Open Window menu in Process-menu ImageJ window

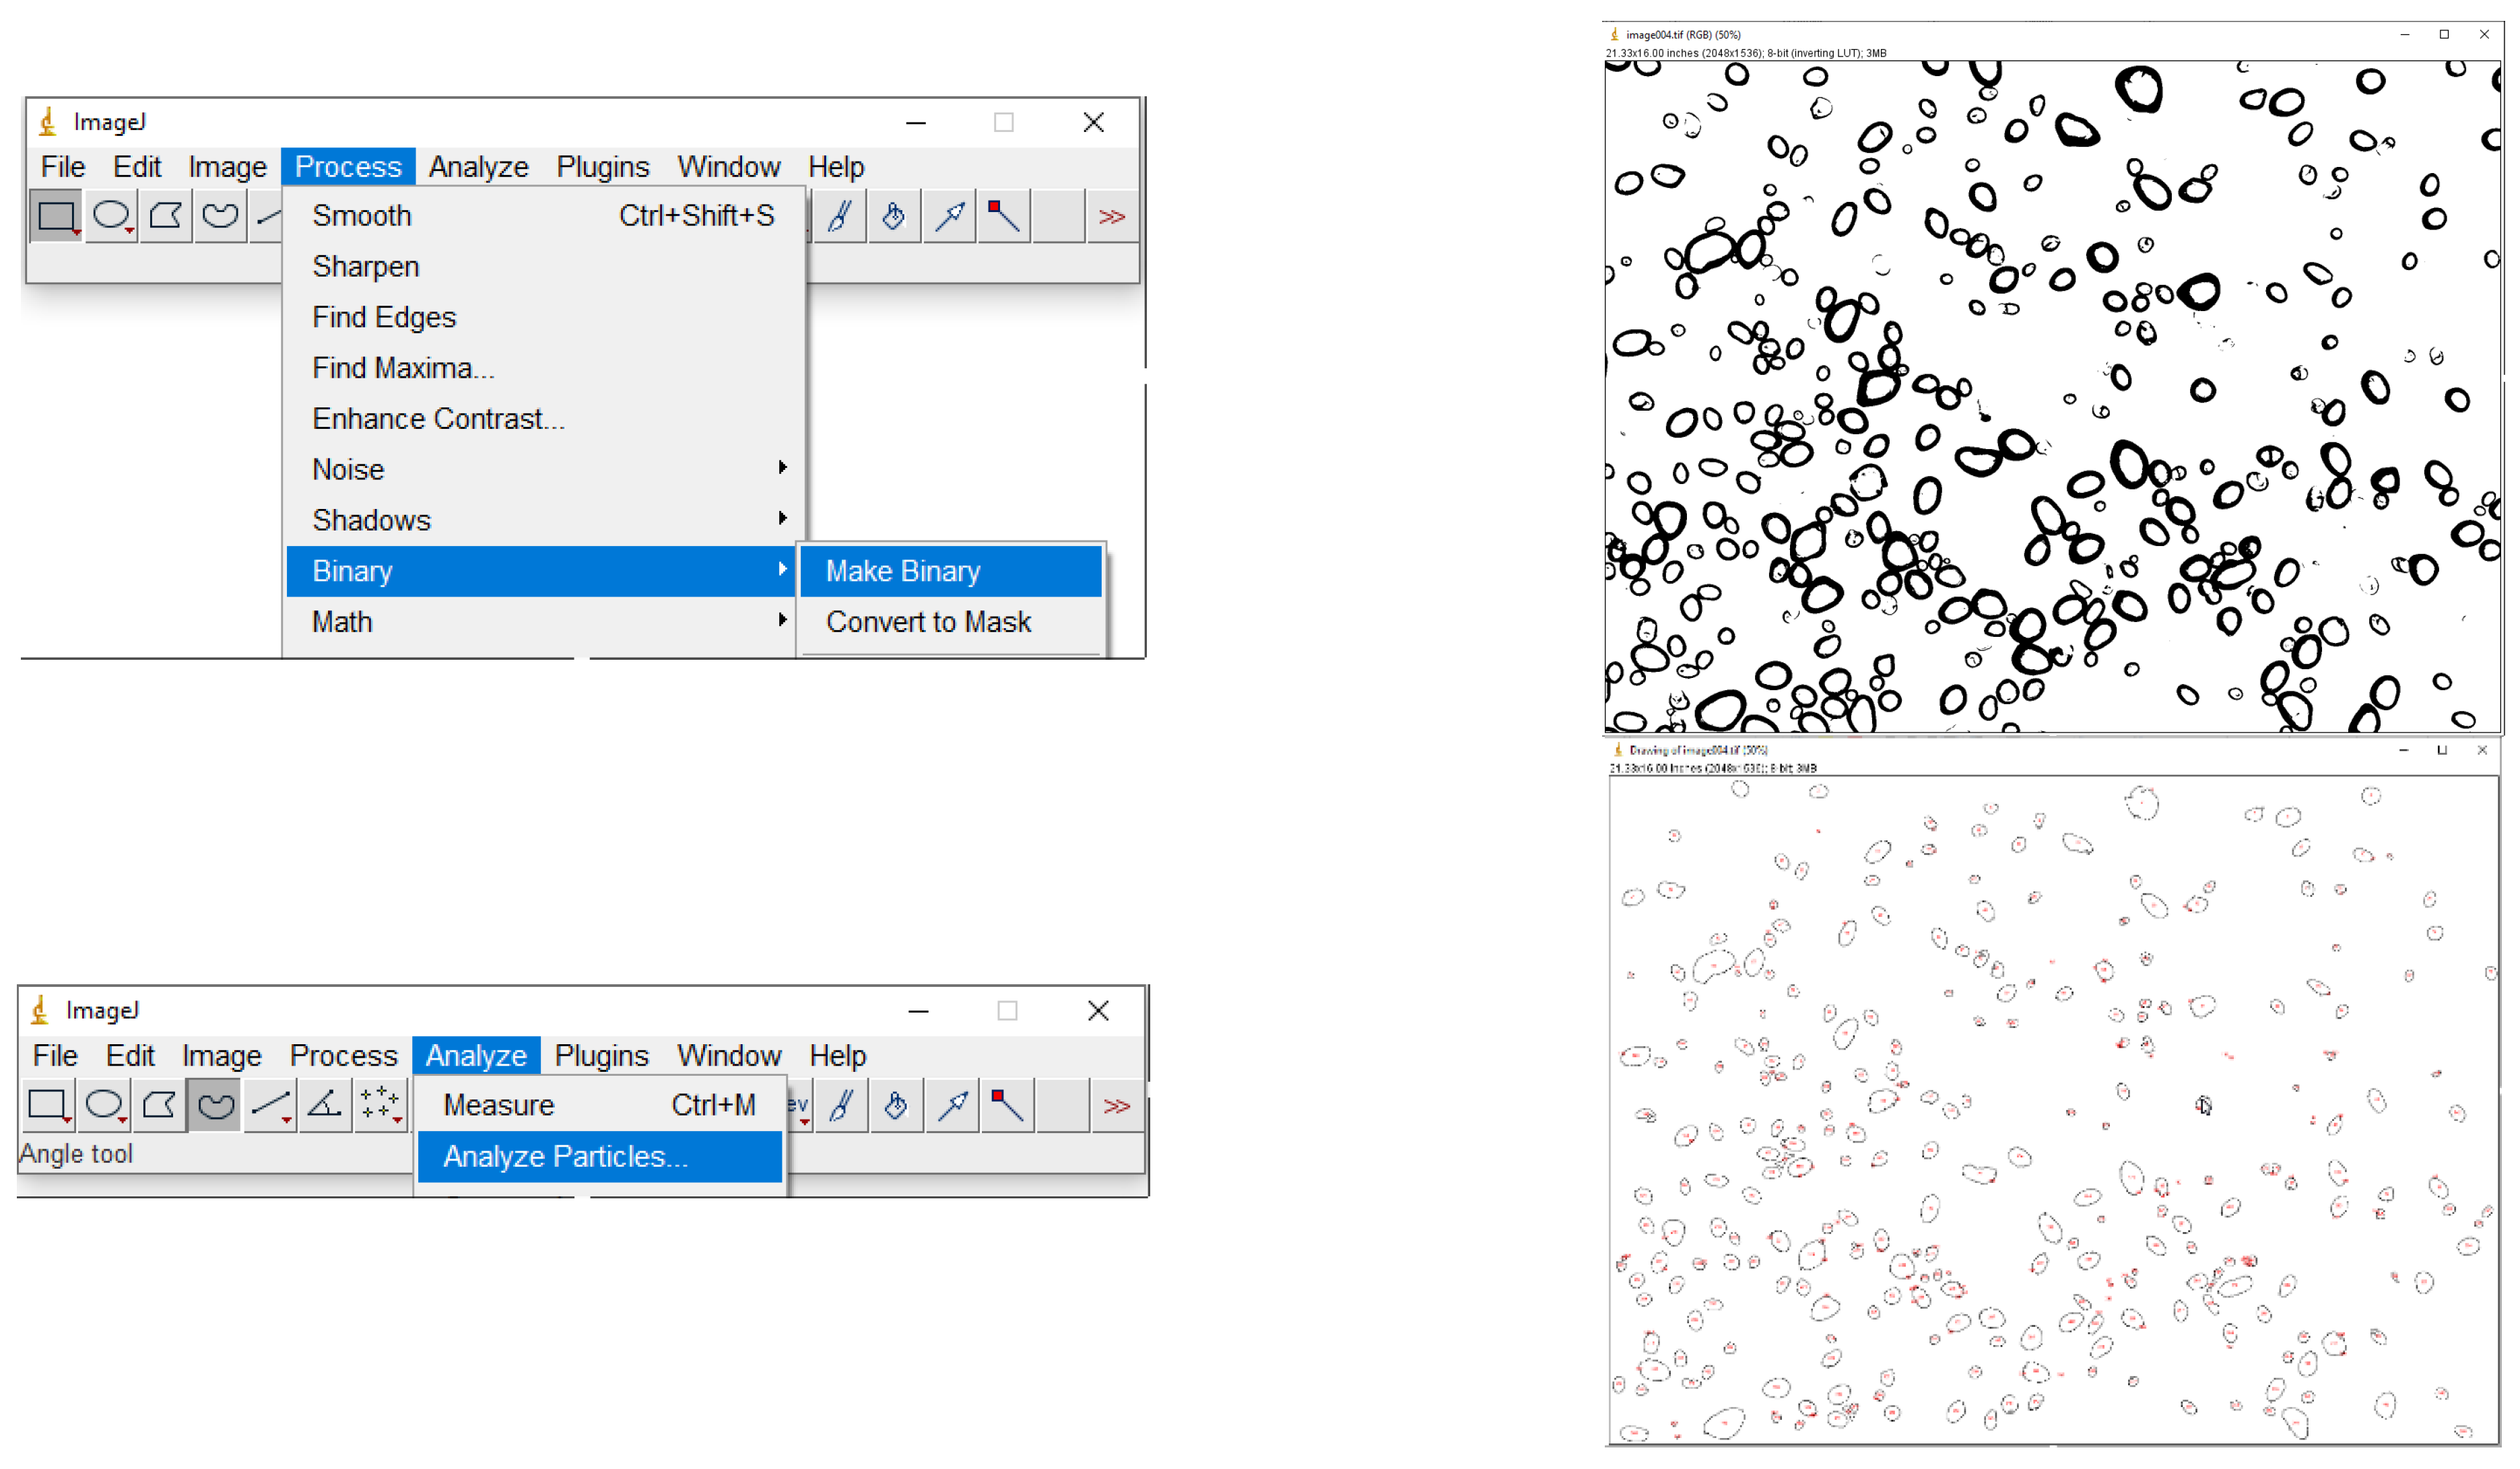click(x=729, y=166)
